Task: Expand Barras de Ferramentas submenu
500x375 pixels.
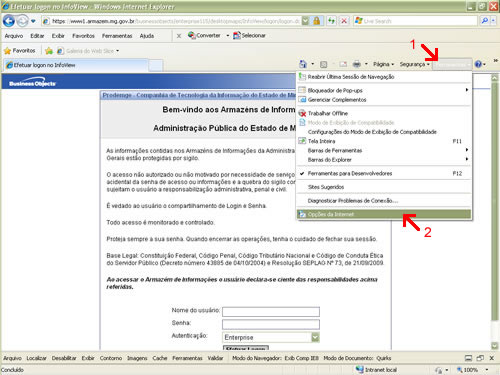Action: tap(384, 151)
